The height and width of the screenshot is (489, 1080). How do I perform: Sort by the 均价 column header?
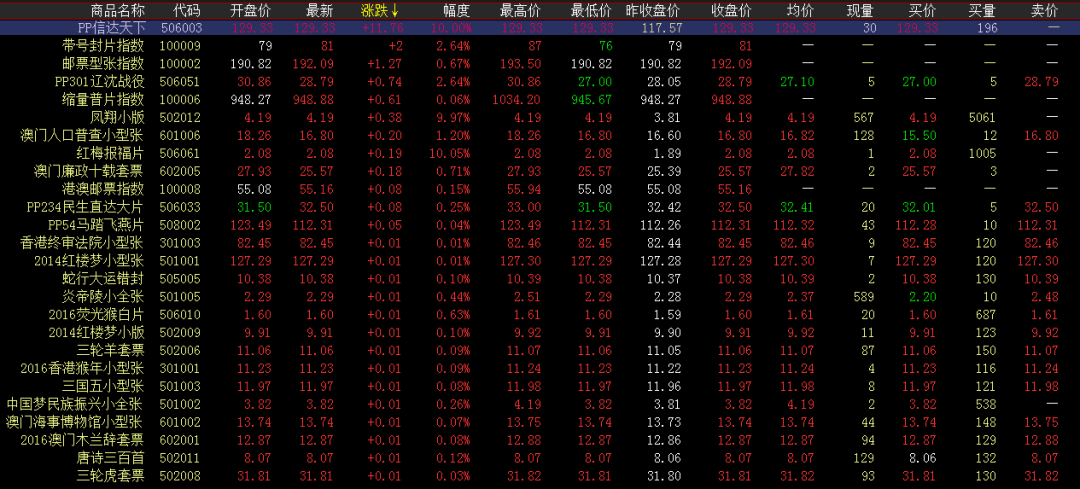pos(800,10)
